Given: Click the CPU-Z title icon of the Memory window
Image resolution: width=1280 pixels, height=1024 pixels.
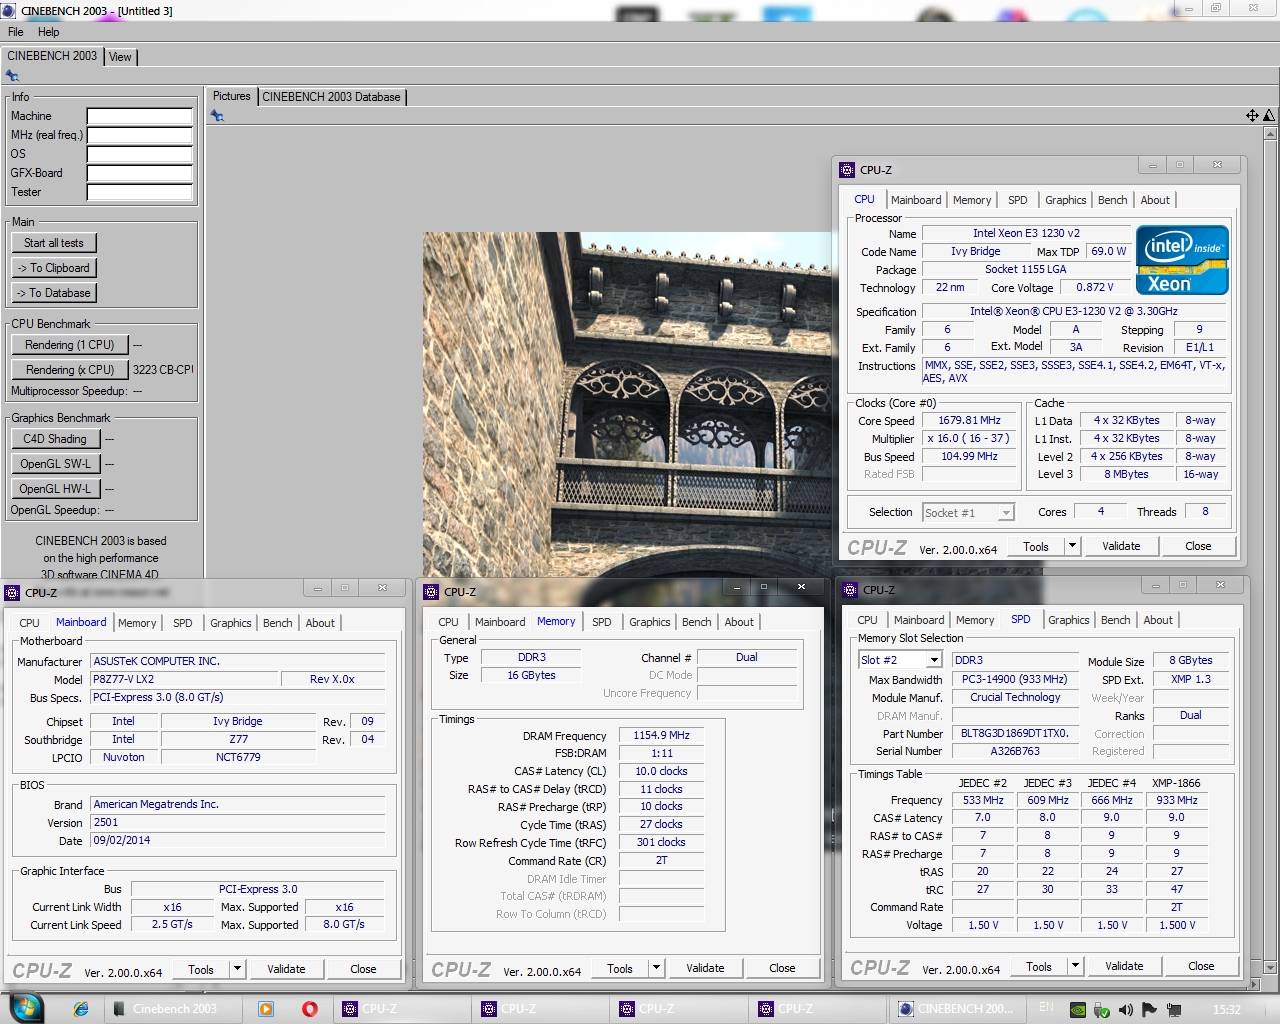Looking at the screenshot, I should 431,592.
